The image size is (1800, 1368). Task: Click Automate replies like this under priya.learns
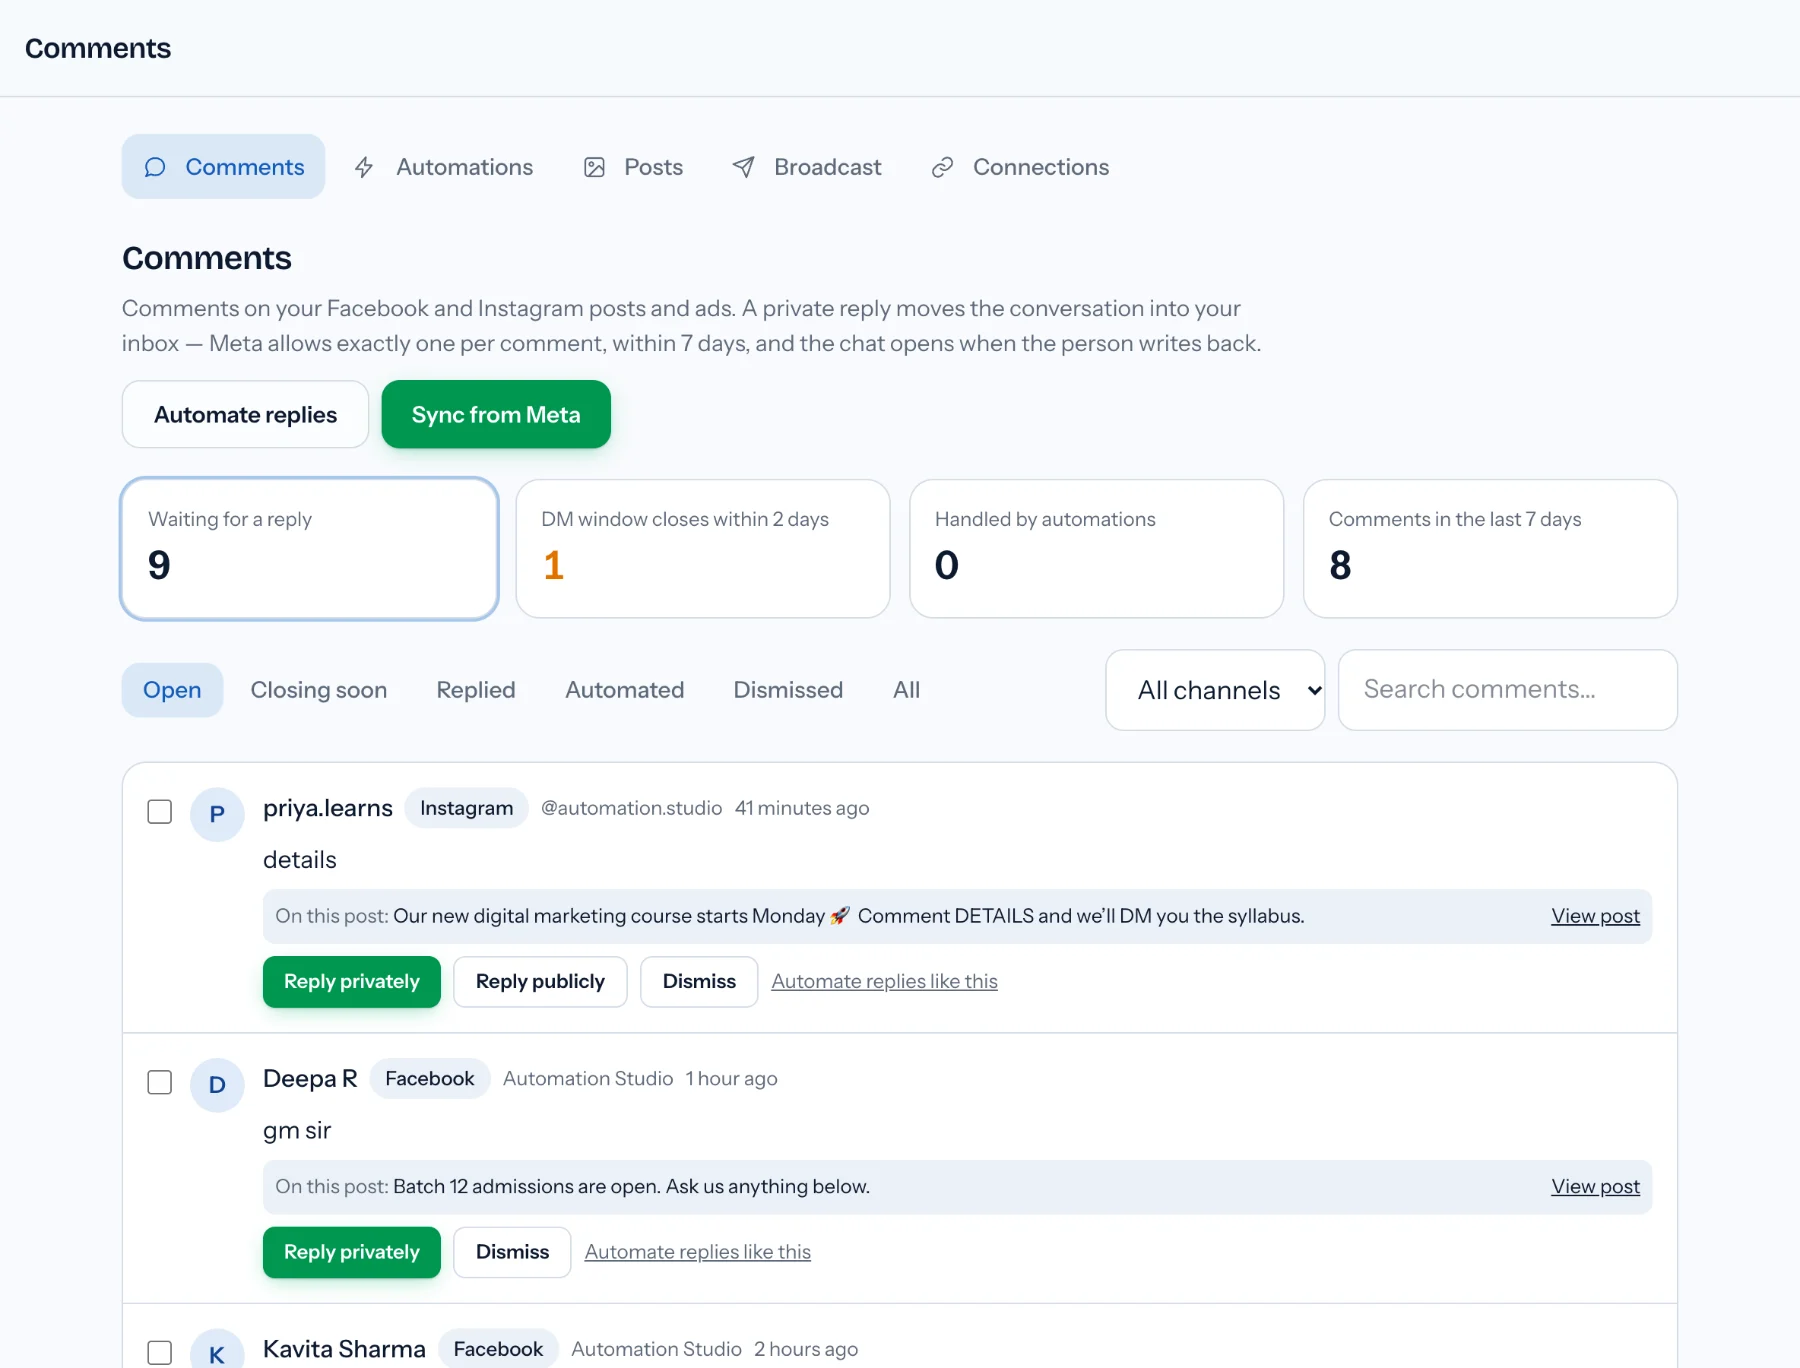pyautogui.click(x=884, y=982)
